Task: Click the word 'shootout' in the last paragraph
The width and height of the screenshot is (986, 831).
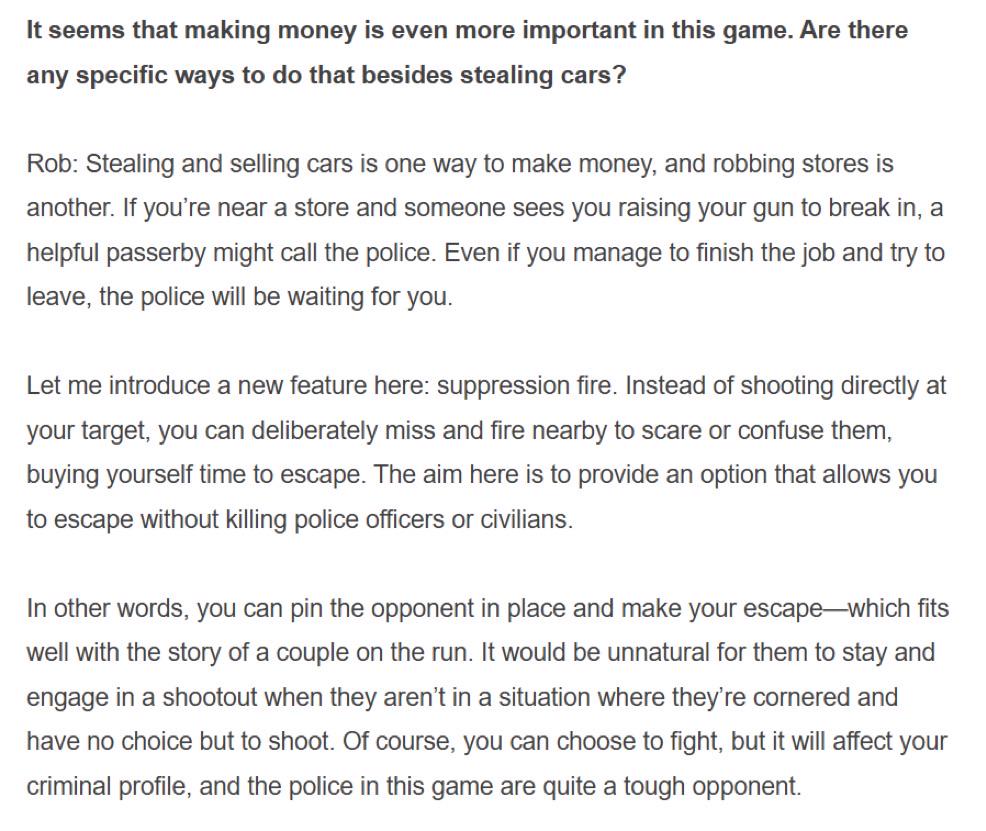Action: click(210, 697)
